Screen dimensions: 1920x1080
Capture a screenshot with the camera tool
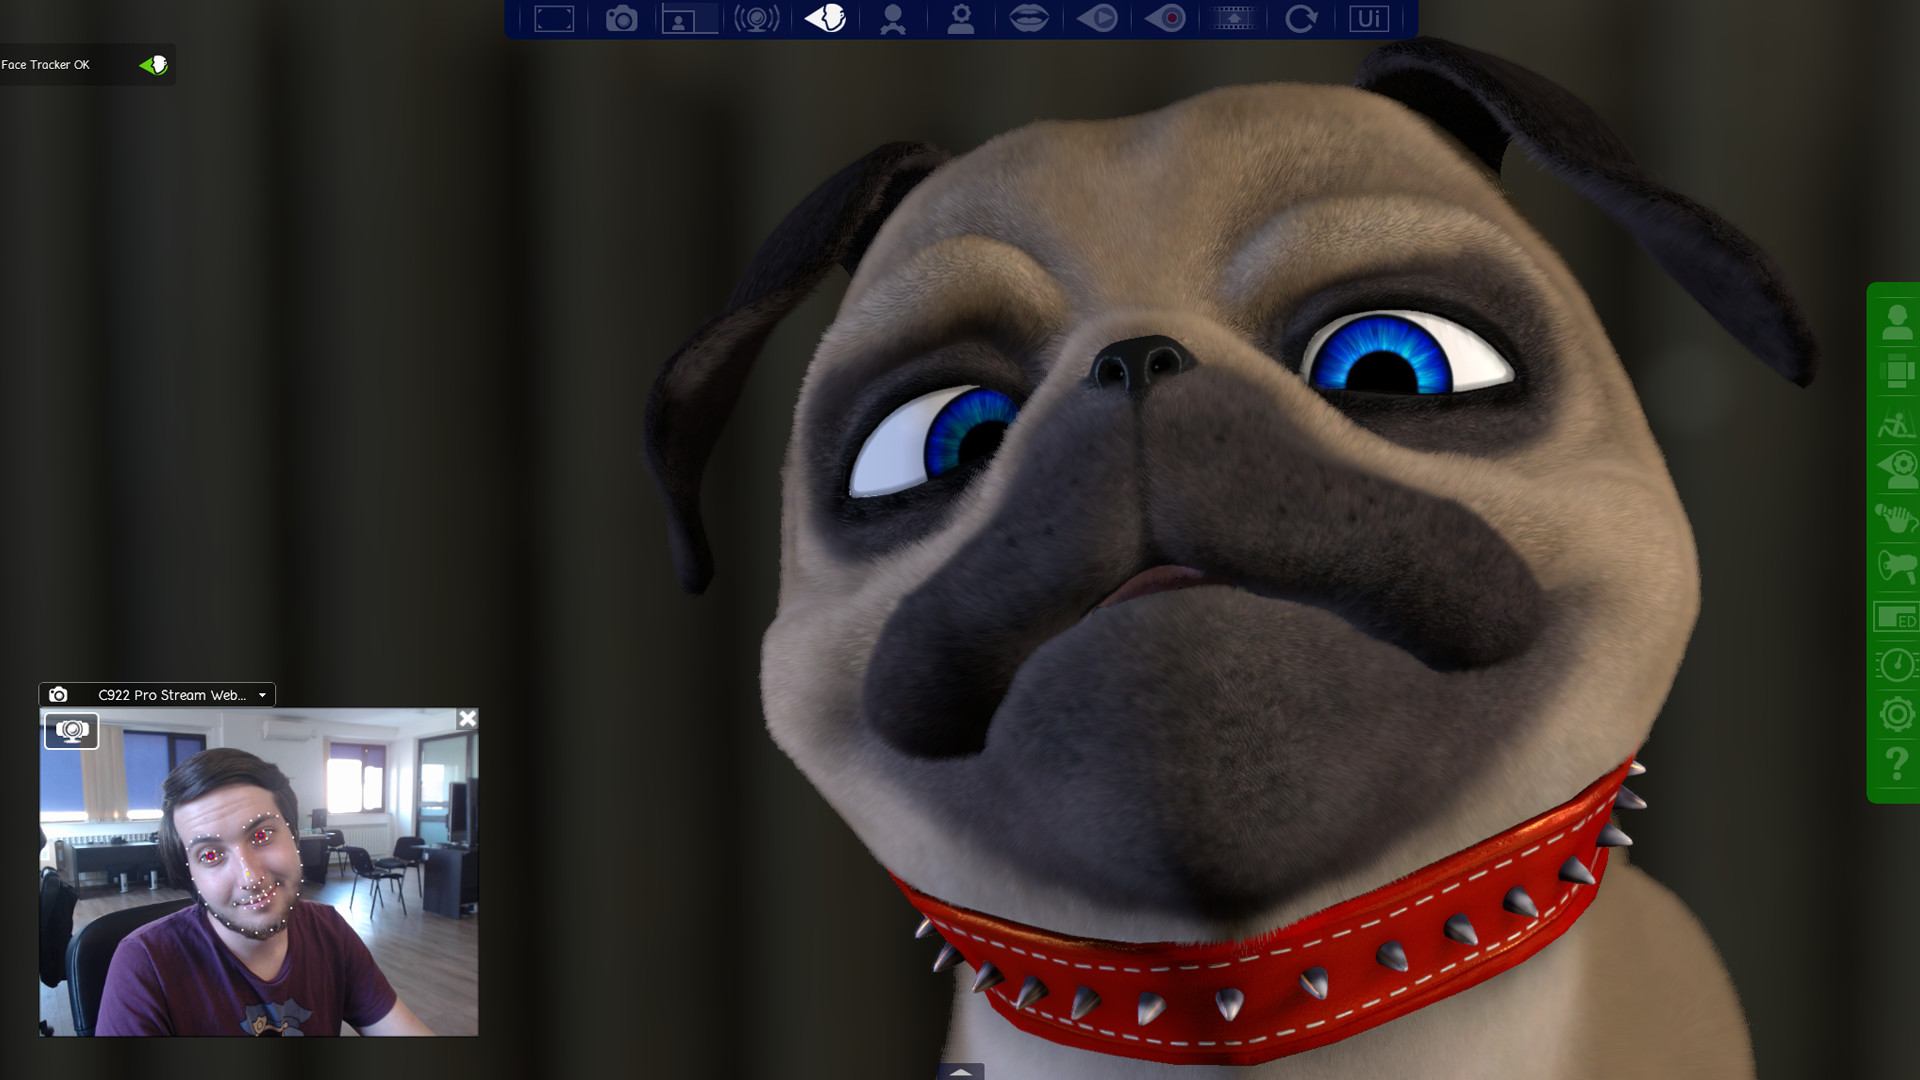pos(622,17)
